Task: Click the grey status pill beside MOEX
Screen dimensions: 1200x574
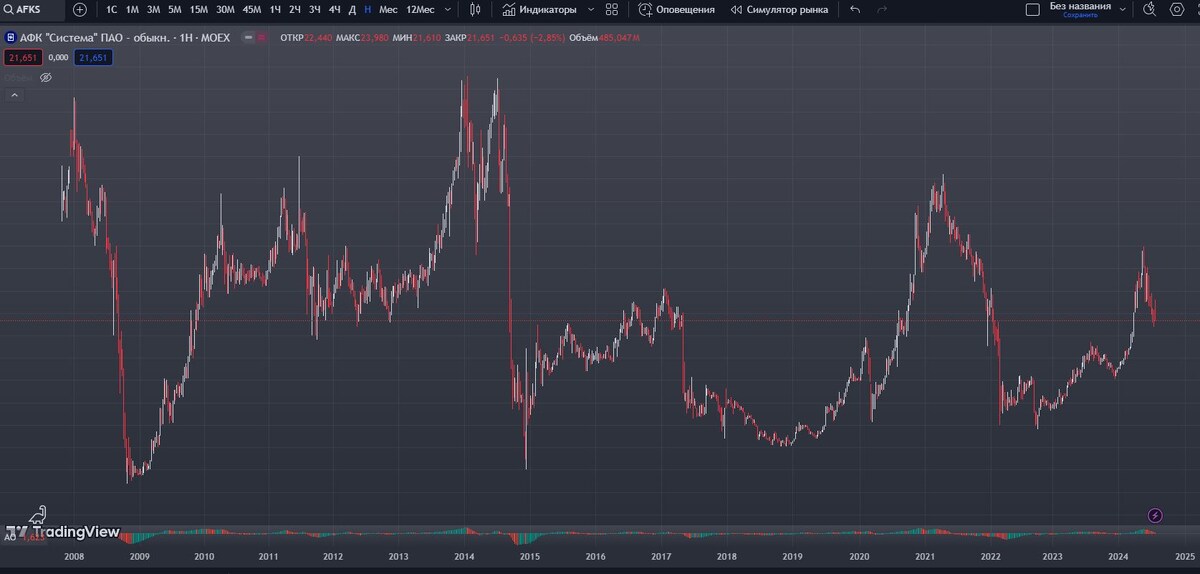Action: (248, 37)
